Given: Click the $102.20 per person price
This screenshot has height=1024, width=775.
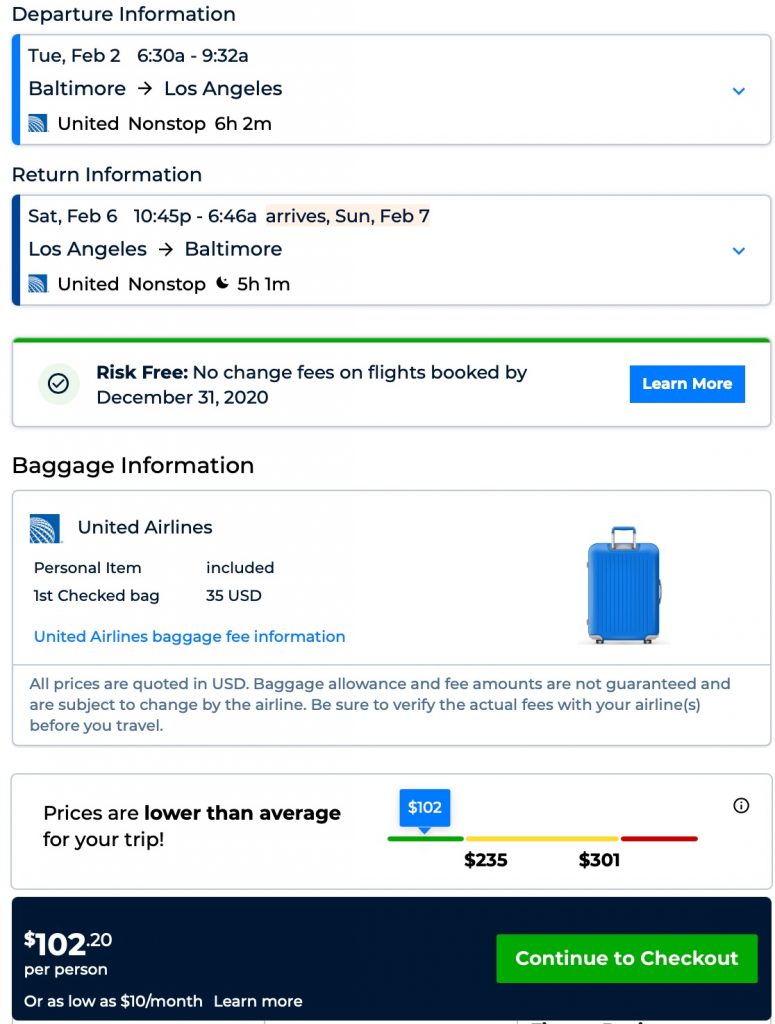Looking at the screenshot, I should click(67, 945).
